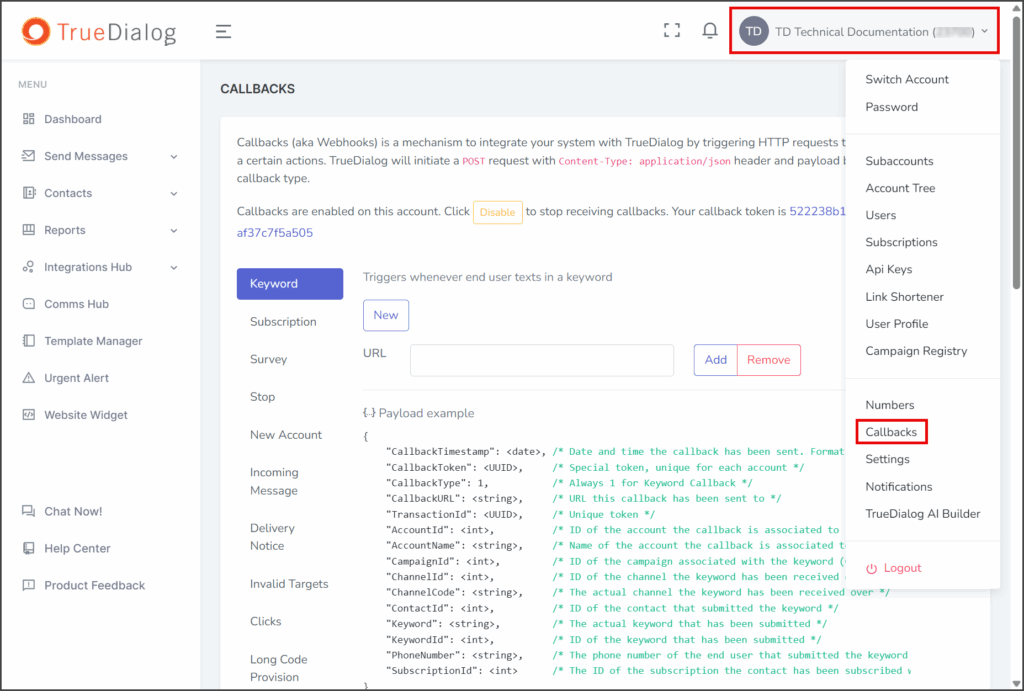Screen dimensions: 1024x691
Task: Open Campaign Registry menu entry
Action: tap(916, 351)
